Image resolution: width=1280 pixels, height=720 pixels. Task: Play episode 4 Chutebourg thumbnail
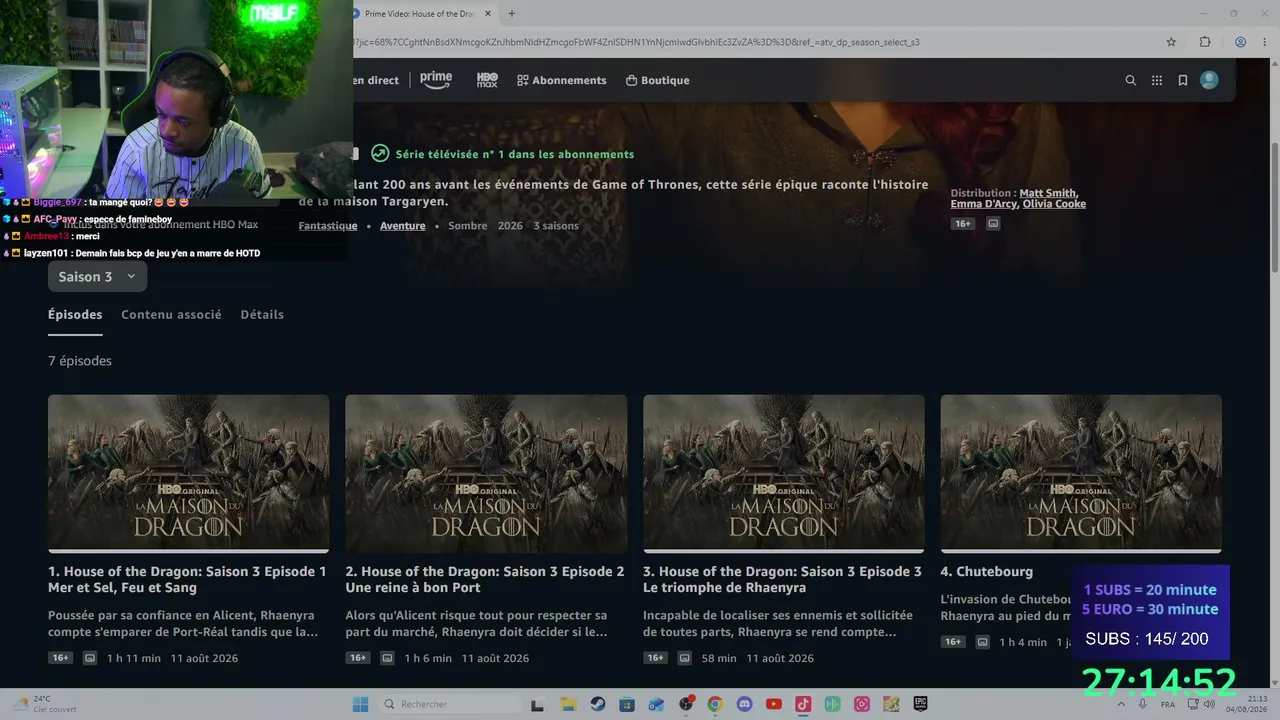coord(1081,473)
